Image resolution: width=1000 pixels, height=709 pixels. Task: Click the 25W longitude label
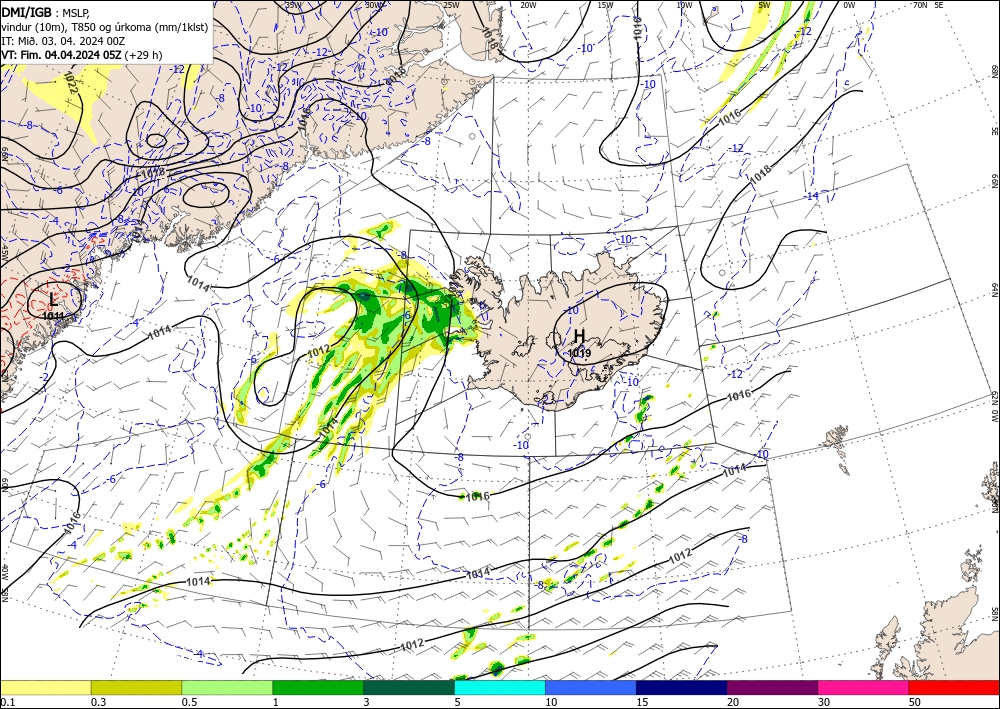[x=451, y=5]
